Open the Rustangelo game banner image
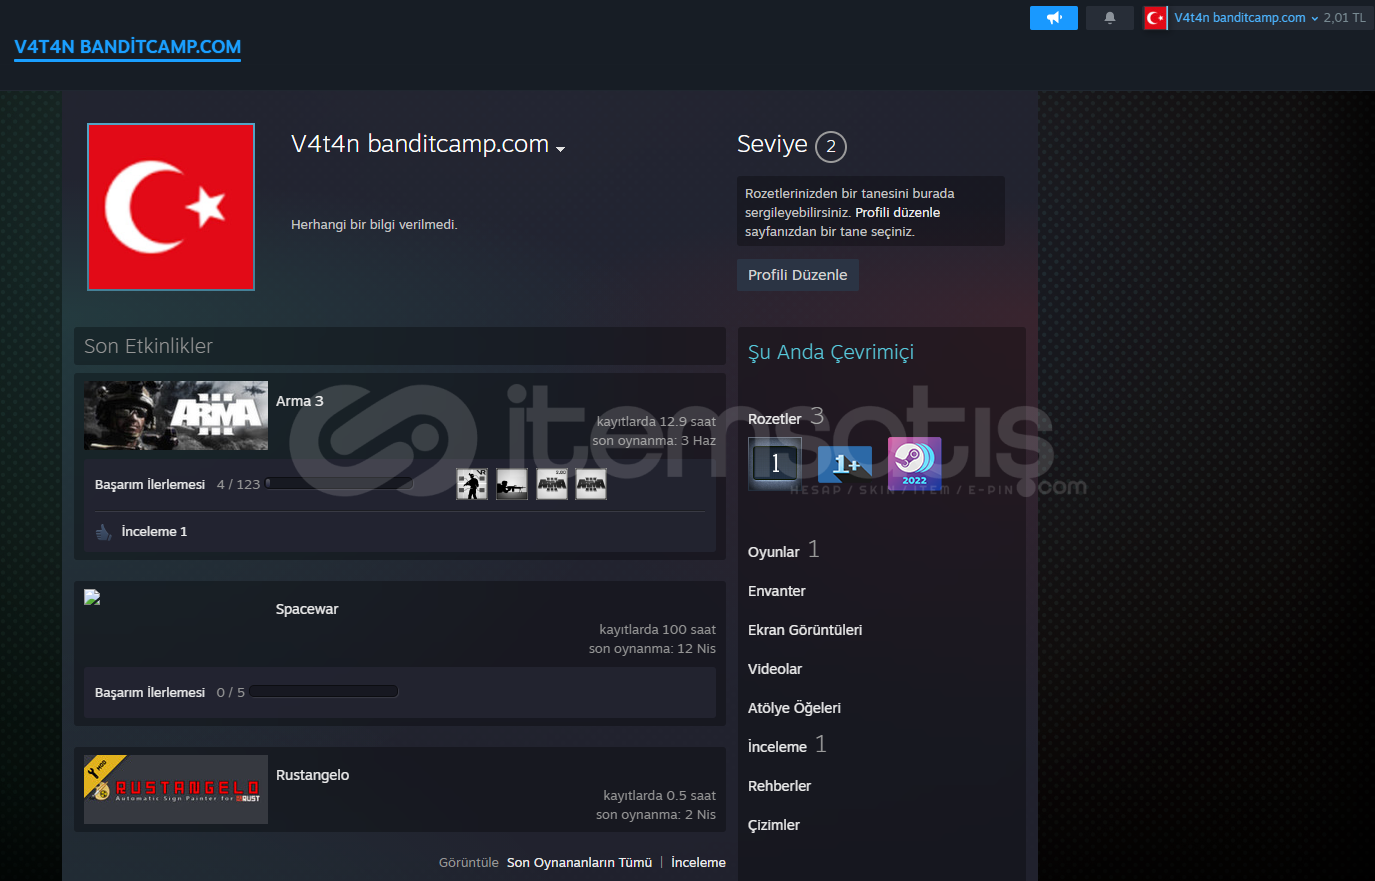 pos(176,789)
